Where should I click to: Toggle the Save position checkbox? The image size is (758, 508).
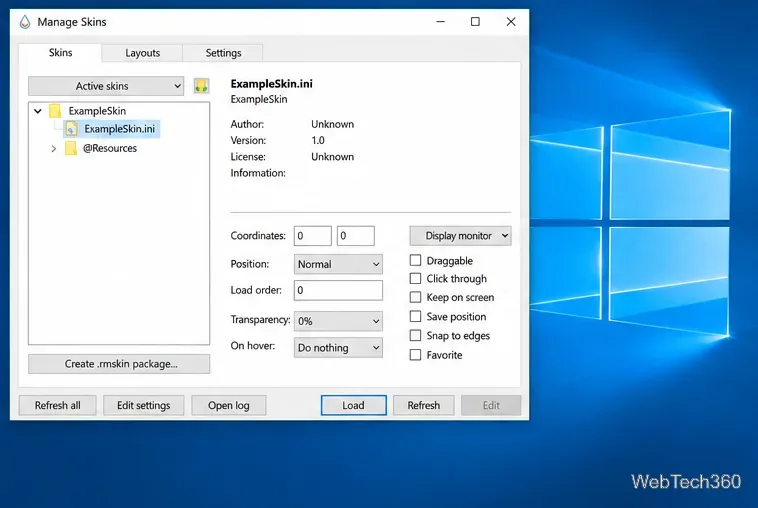(x=415, y=316)
